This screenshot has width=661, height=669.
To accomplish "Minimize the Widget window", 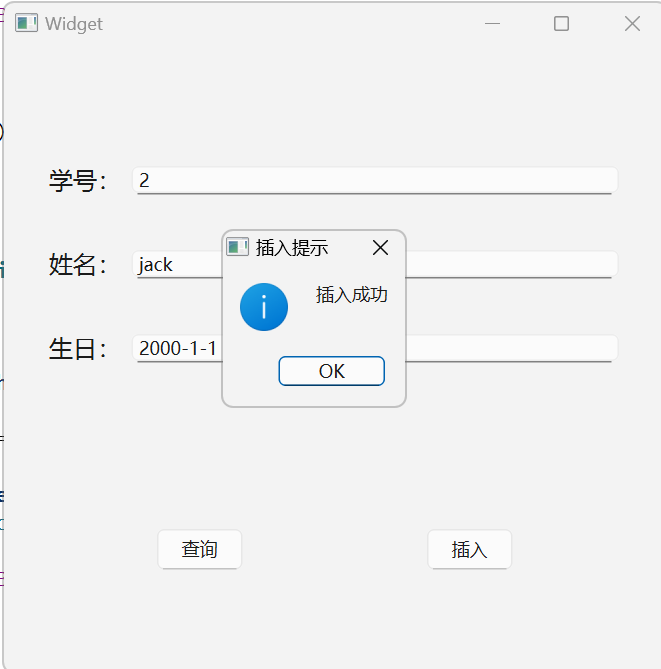I will point(492,23).
